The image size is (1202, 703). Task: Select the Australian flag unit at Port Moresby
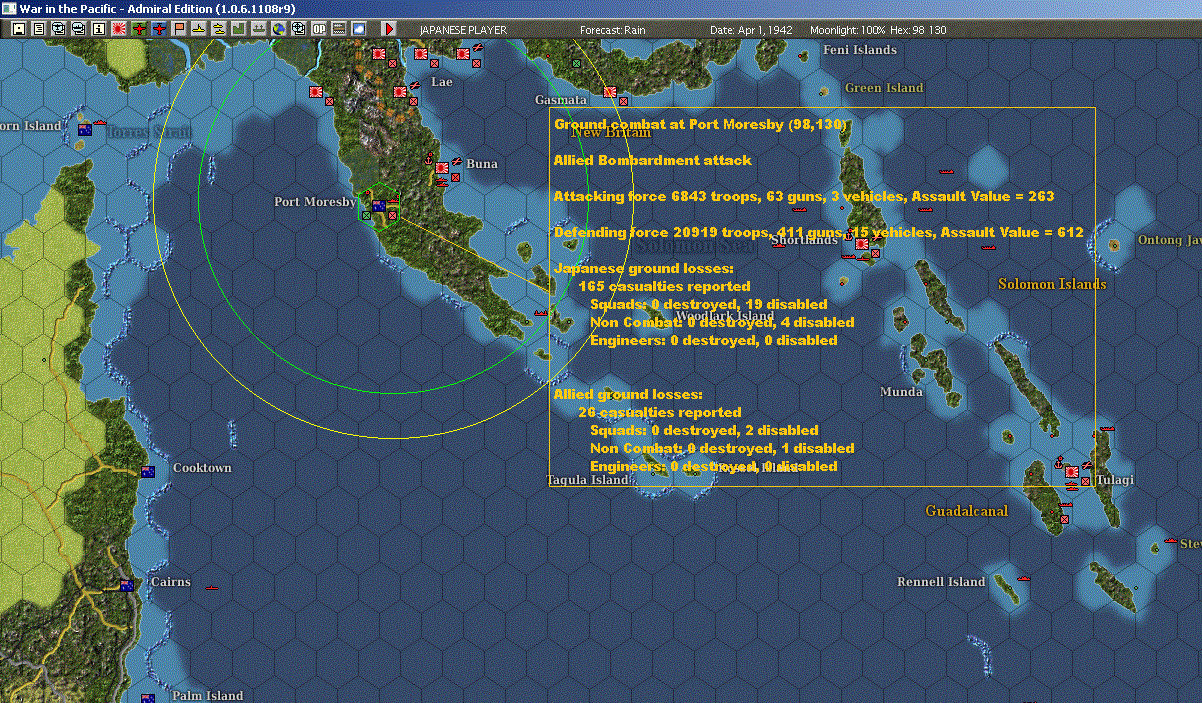[379, 206]
